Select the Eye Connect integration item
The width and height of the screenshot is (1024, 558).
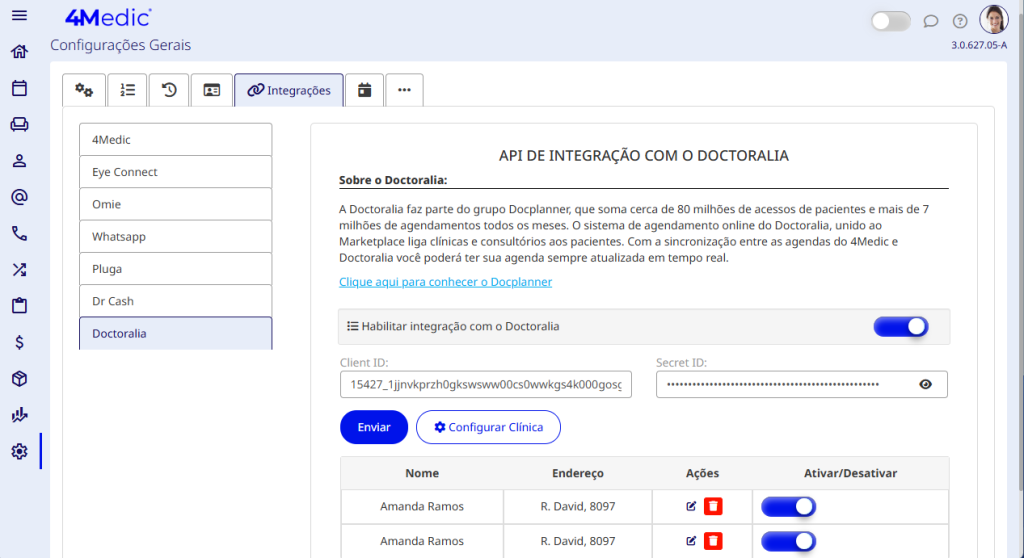176,172
